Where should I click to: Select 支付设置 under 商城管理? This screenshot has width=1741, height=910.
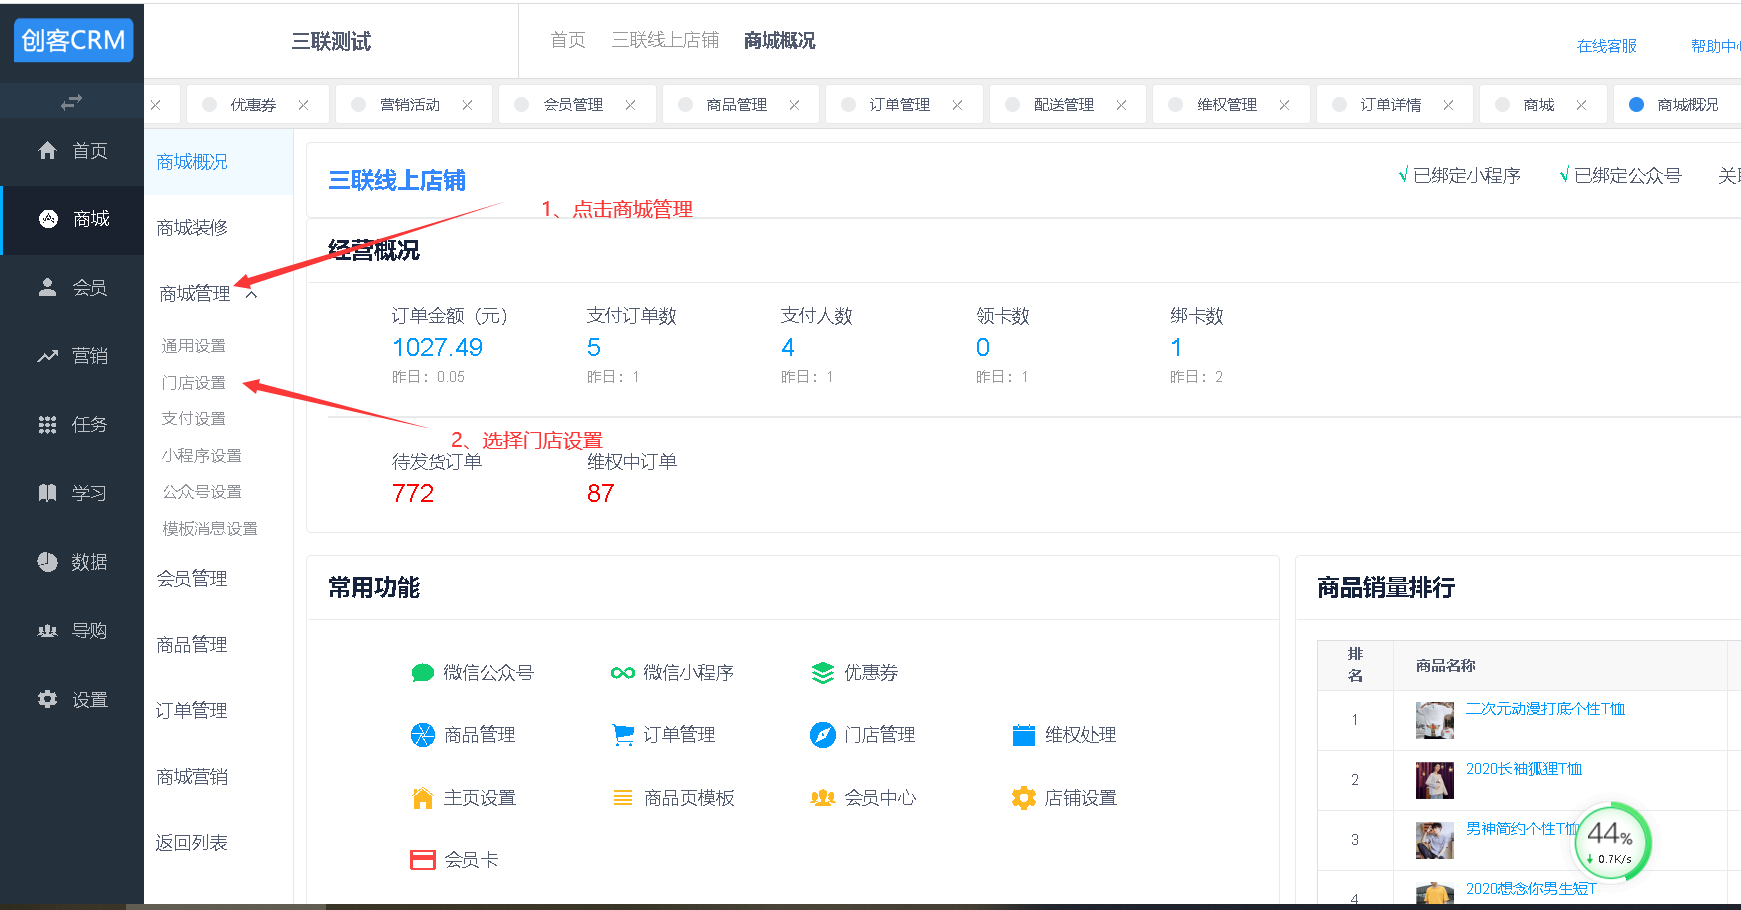pos(194,419)
